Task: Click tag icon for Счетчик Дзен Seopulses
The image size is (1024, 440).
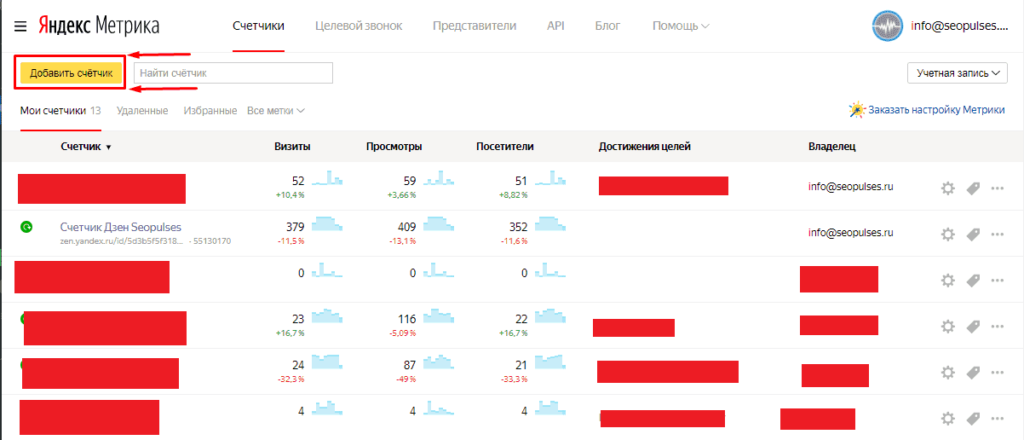Action: (x=973, y=234)
